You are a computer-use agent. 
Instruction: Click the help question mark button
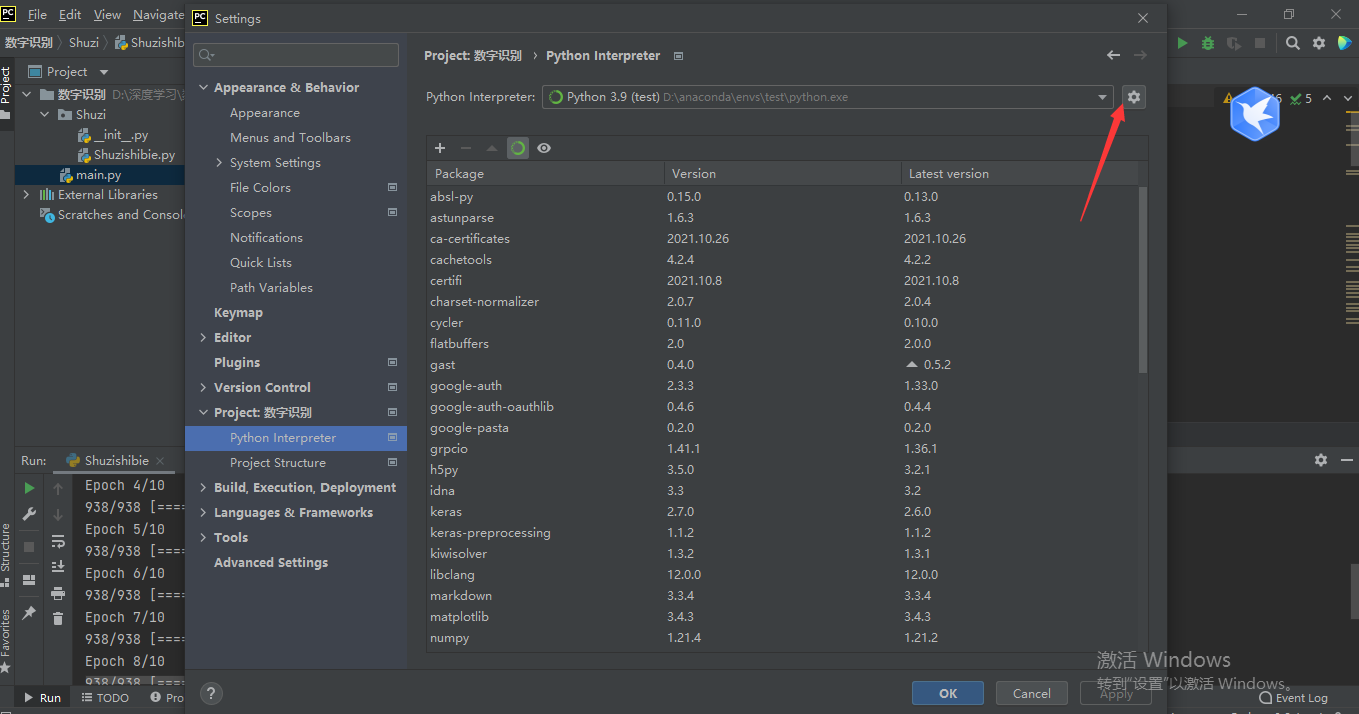[x=211, y=693]
